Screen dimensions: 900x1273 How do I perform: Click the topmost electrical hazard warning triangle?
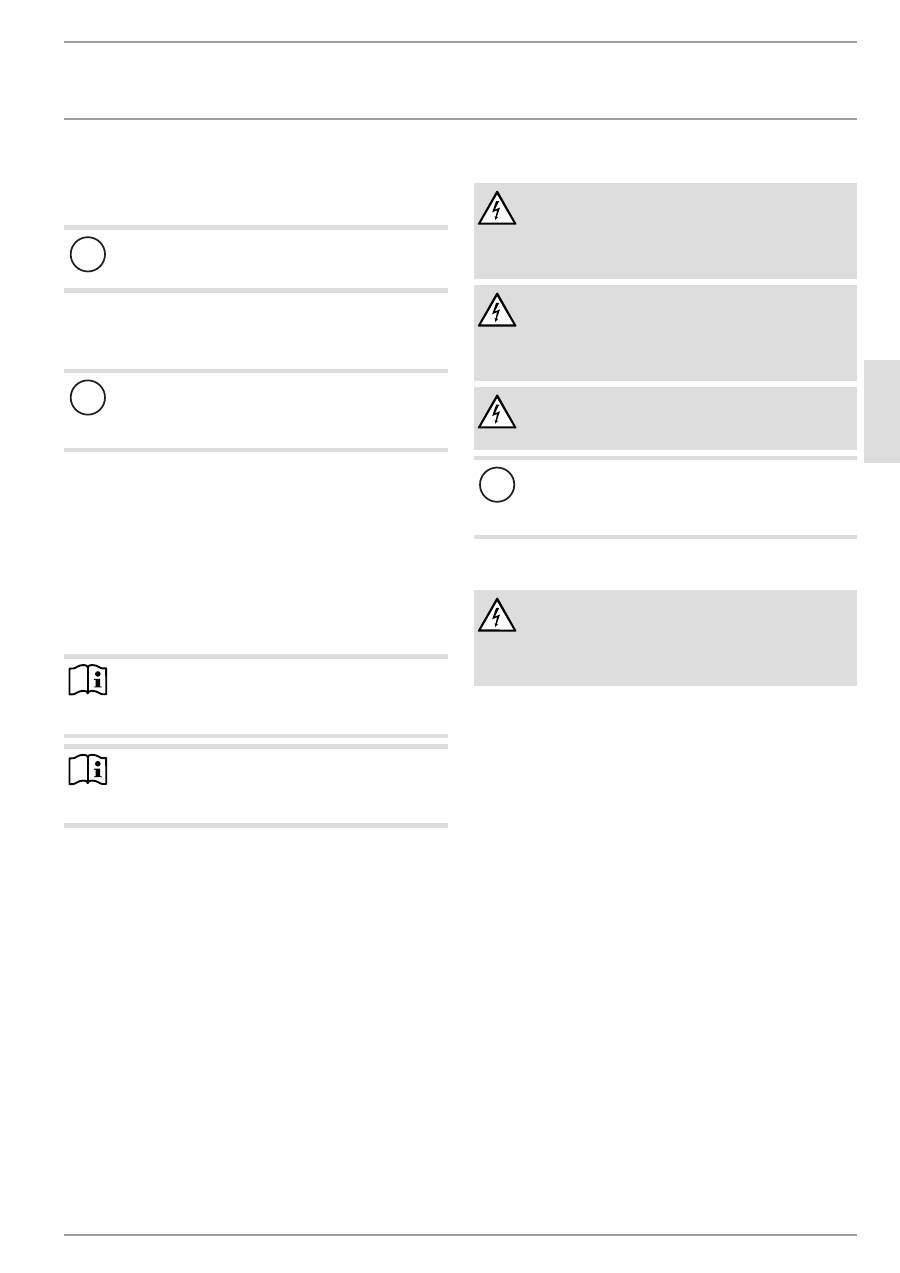(x=497, y=209)
